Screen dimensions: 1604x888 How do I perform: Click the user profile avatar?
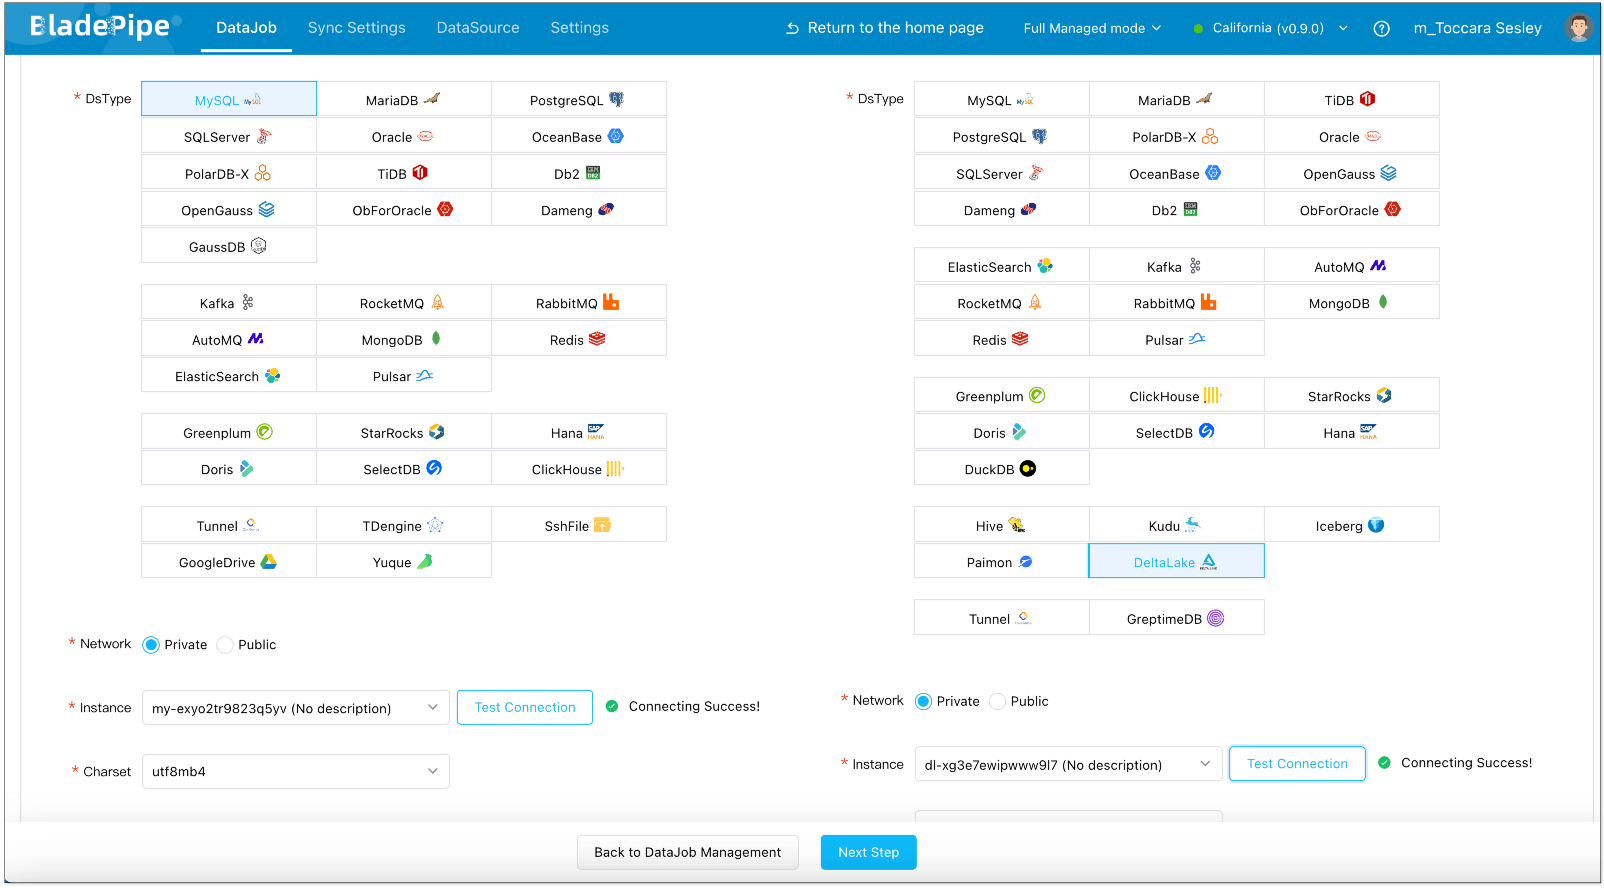(1578, 28)
